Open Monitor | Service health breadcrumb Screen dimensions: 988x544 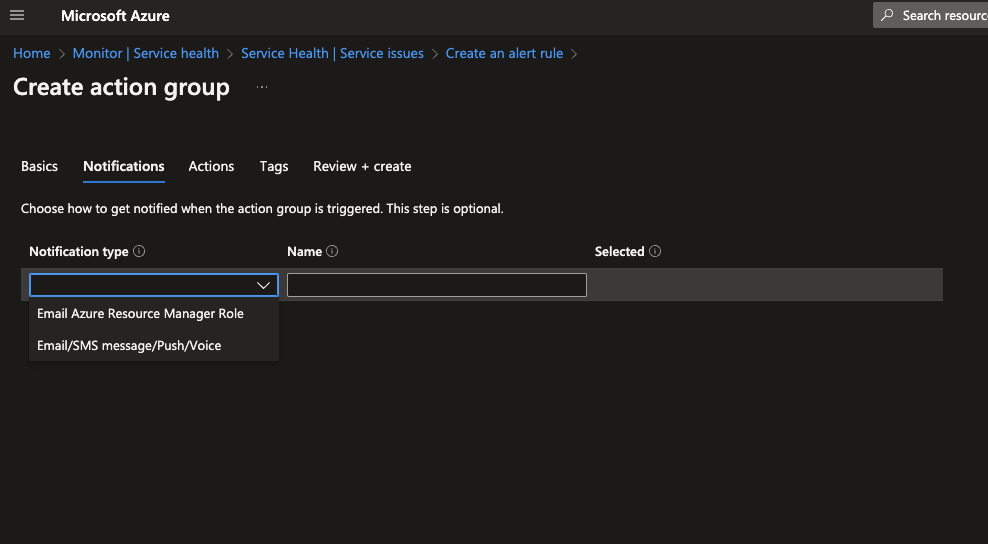tap(146, 54)
